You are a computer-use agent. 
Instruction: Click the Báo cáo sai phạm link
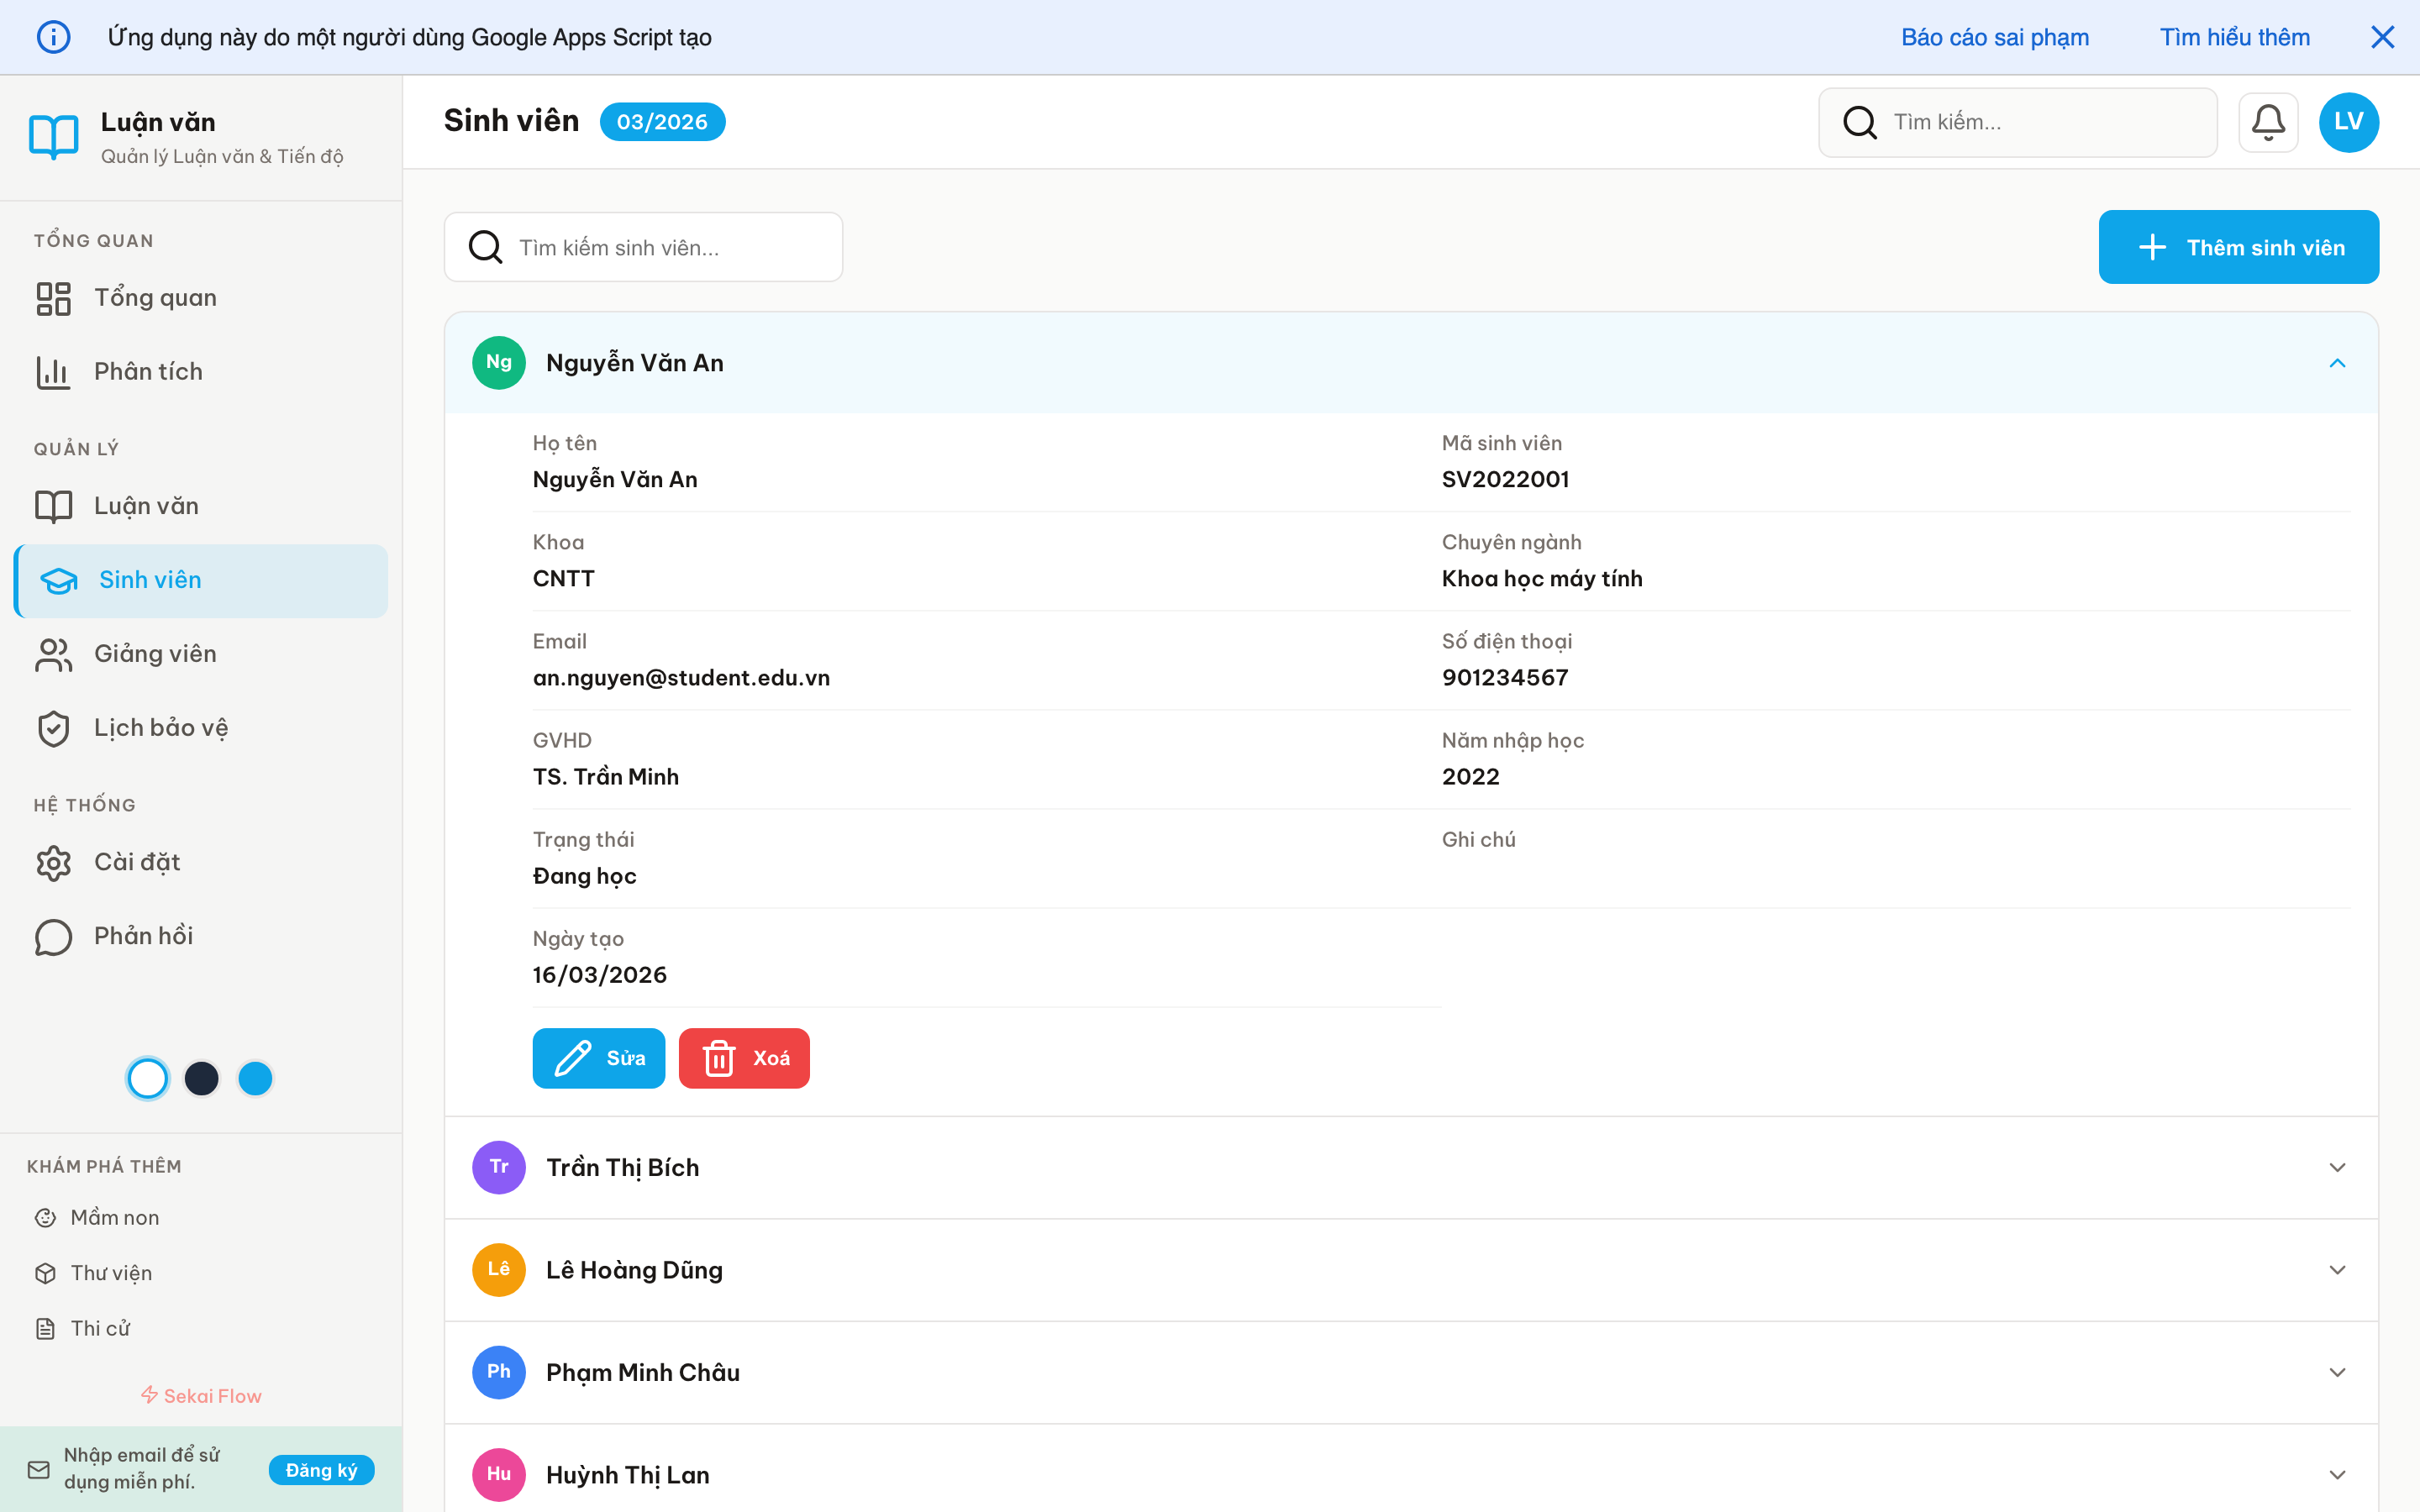point(1995,36)
